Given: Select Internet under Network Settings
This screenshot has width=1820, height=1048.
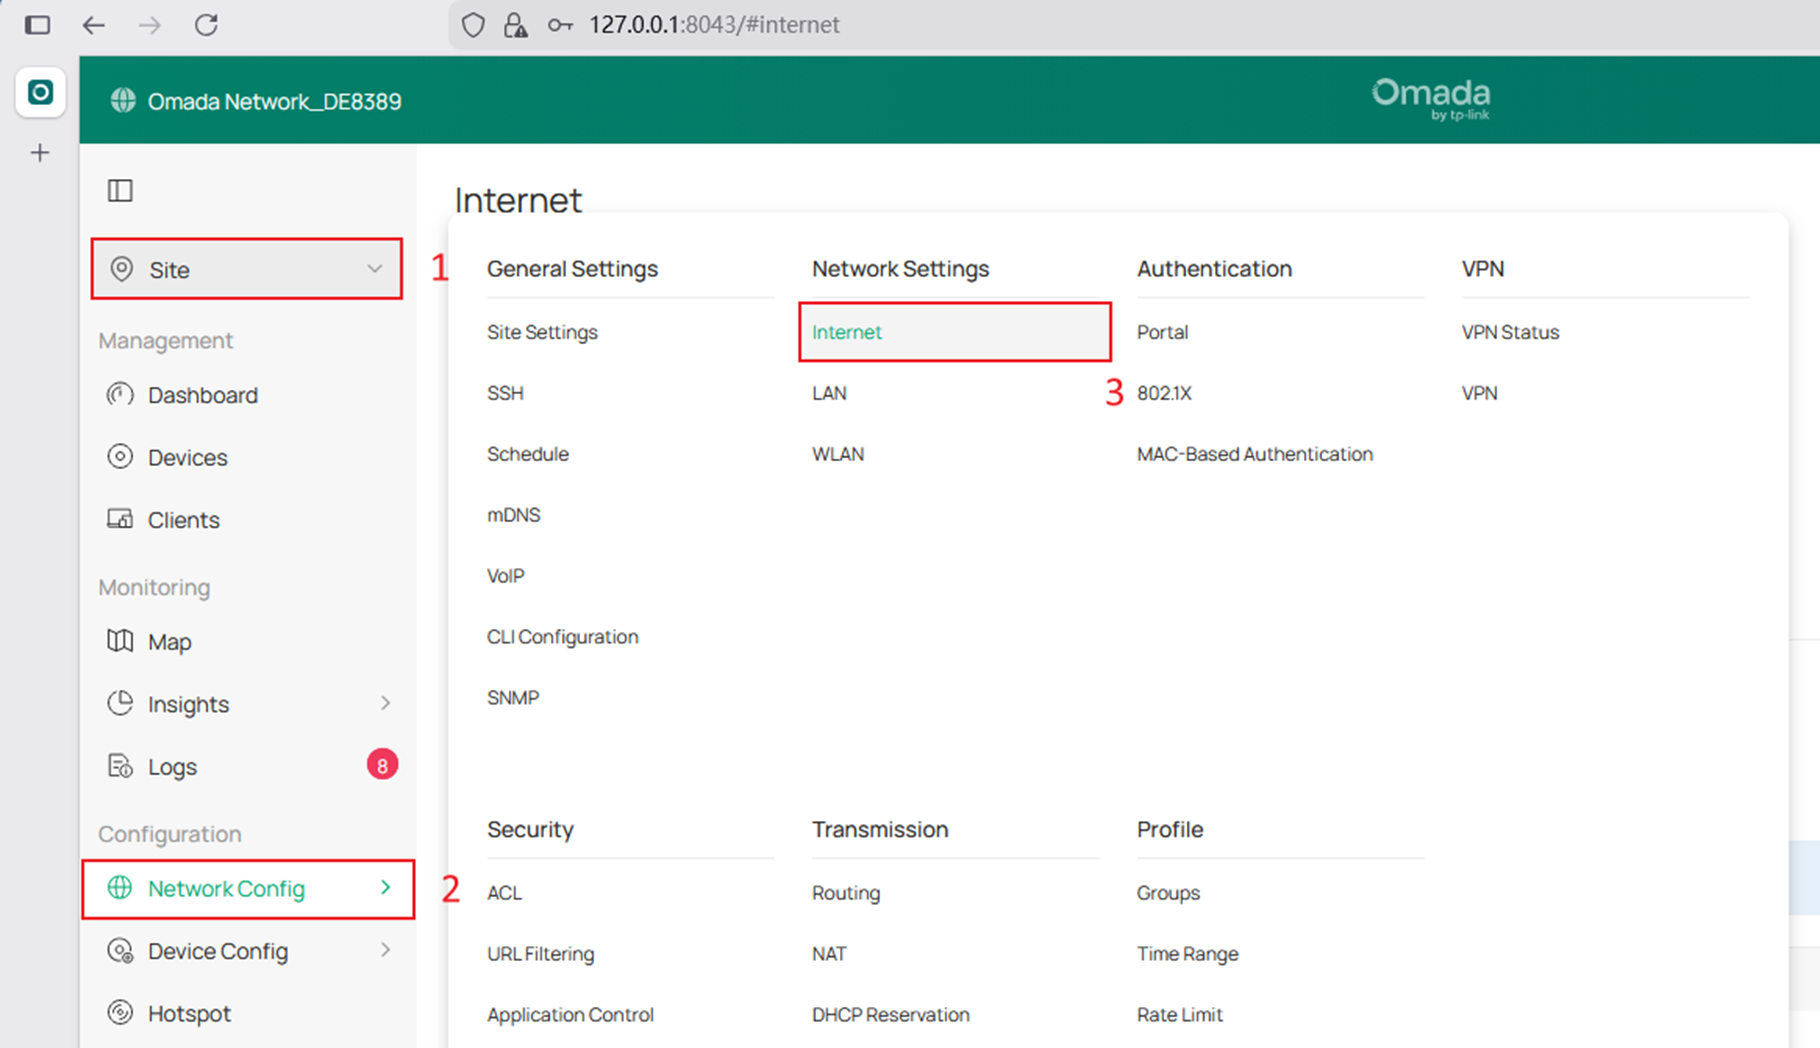Looking at the screenshot, I should (846, 332).
